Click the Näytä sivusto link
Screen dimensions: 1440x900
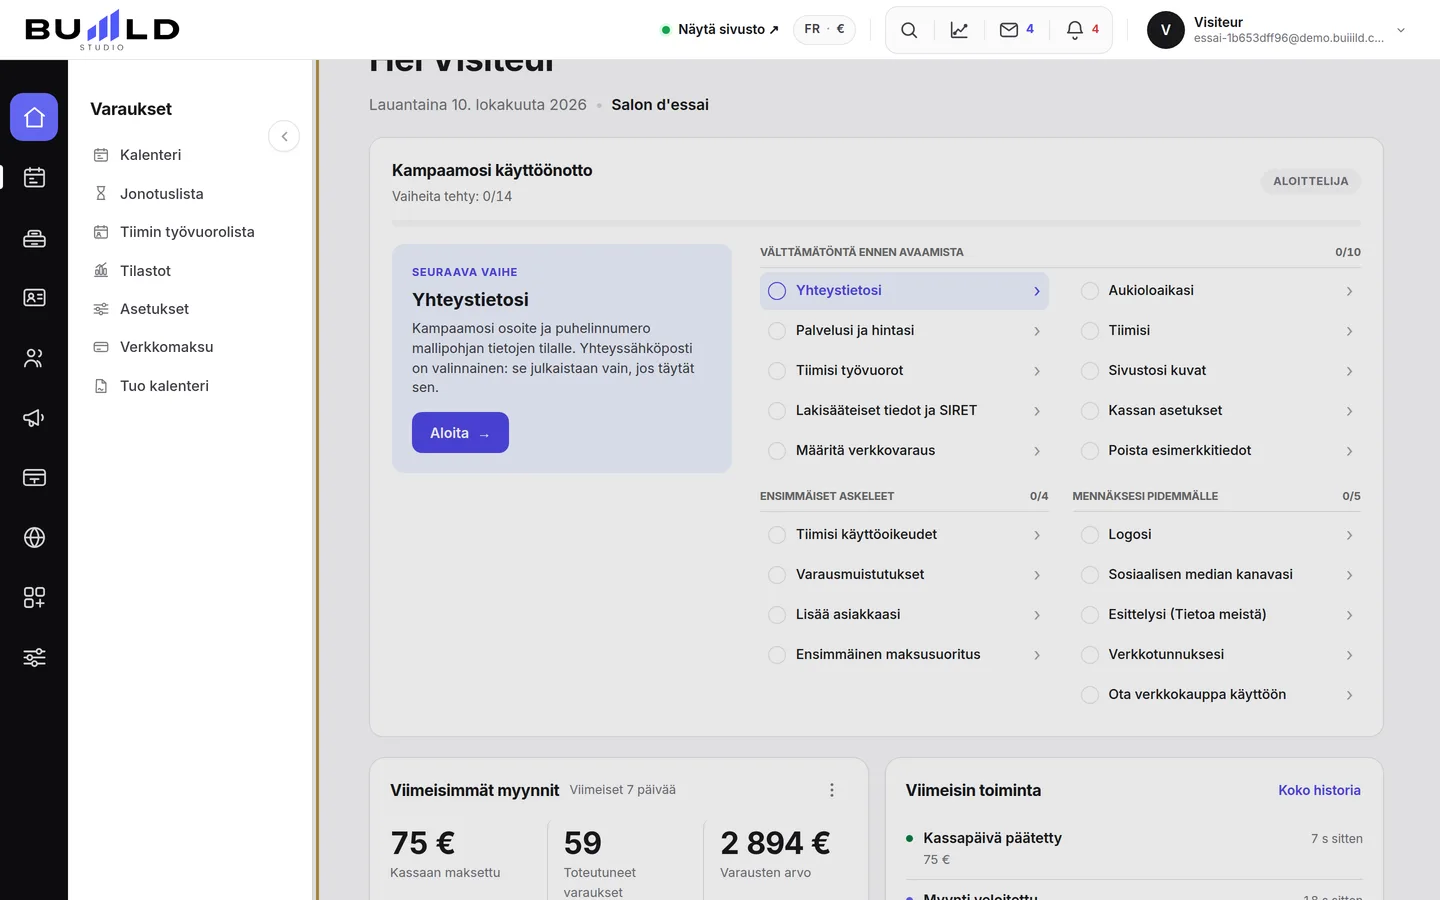(x=720, y=30)
